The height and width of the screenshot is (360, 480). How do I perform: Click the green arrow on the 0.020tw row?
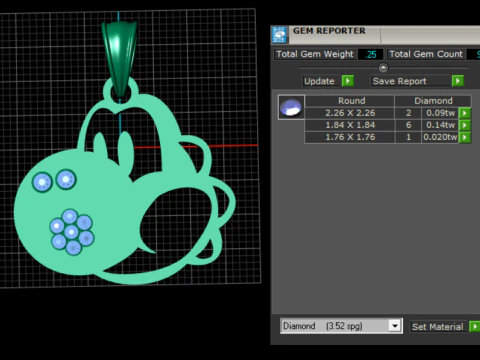tap(464, 137)
